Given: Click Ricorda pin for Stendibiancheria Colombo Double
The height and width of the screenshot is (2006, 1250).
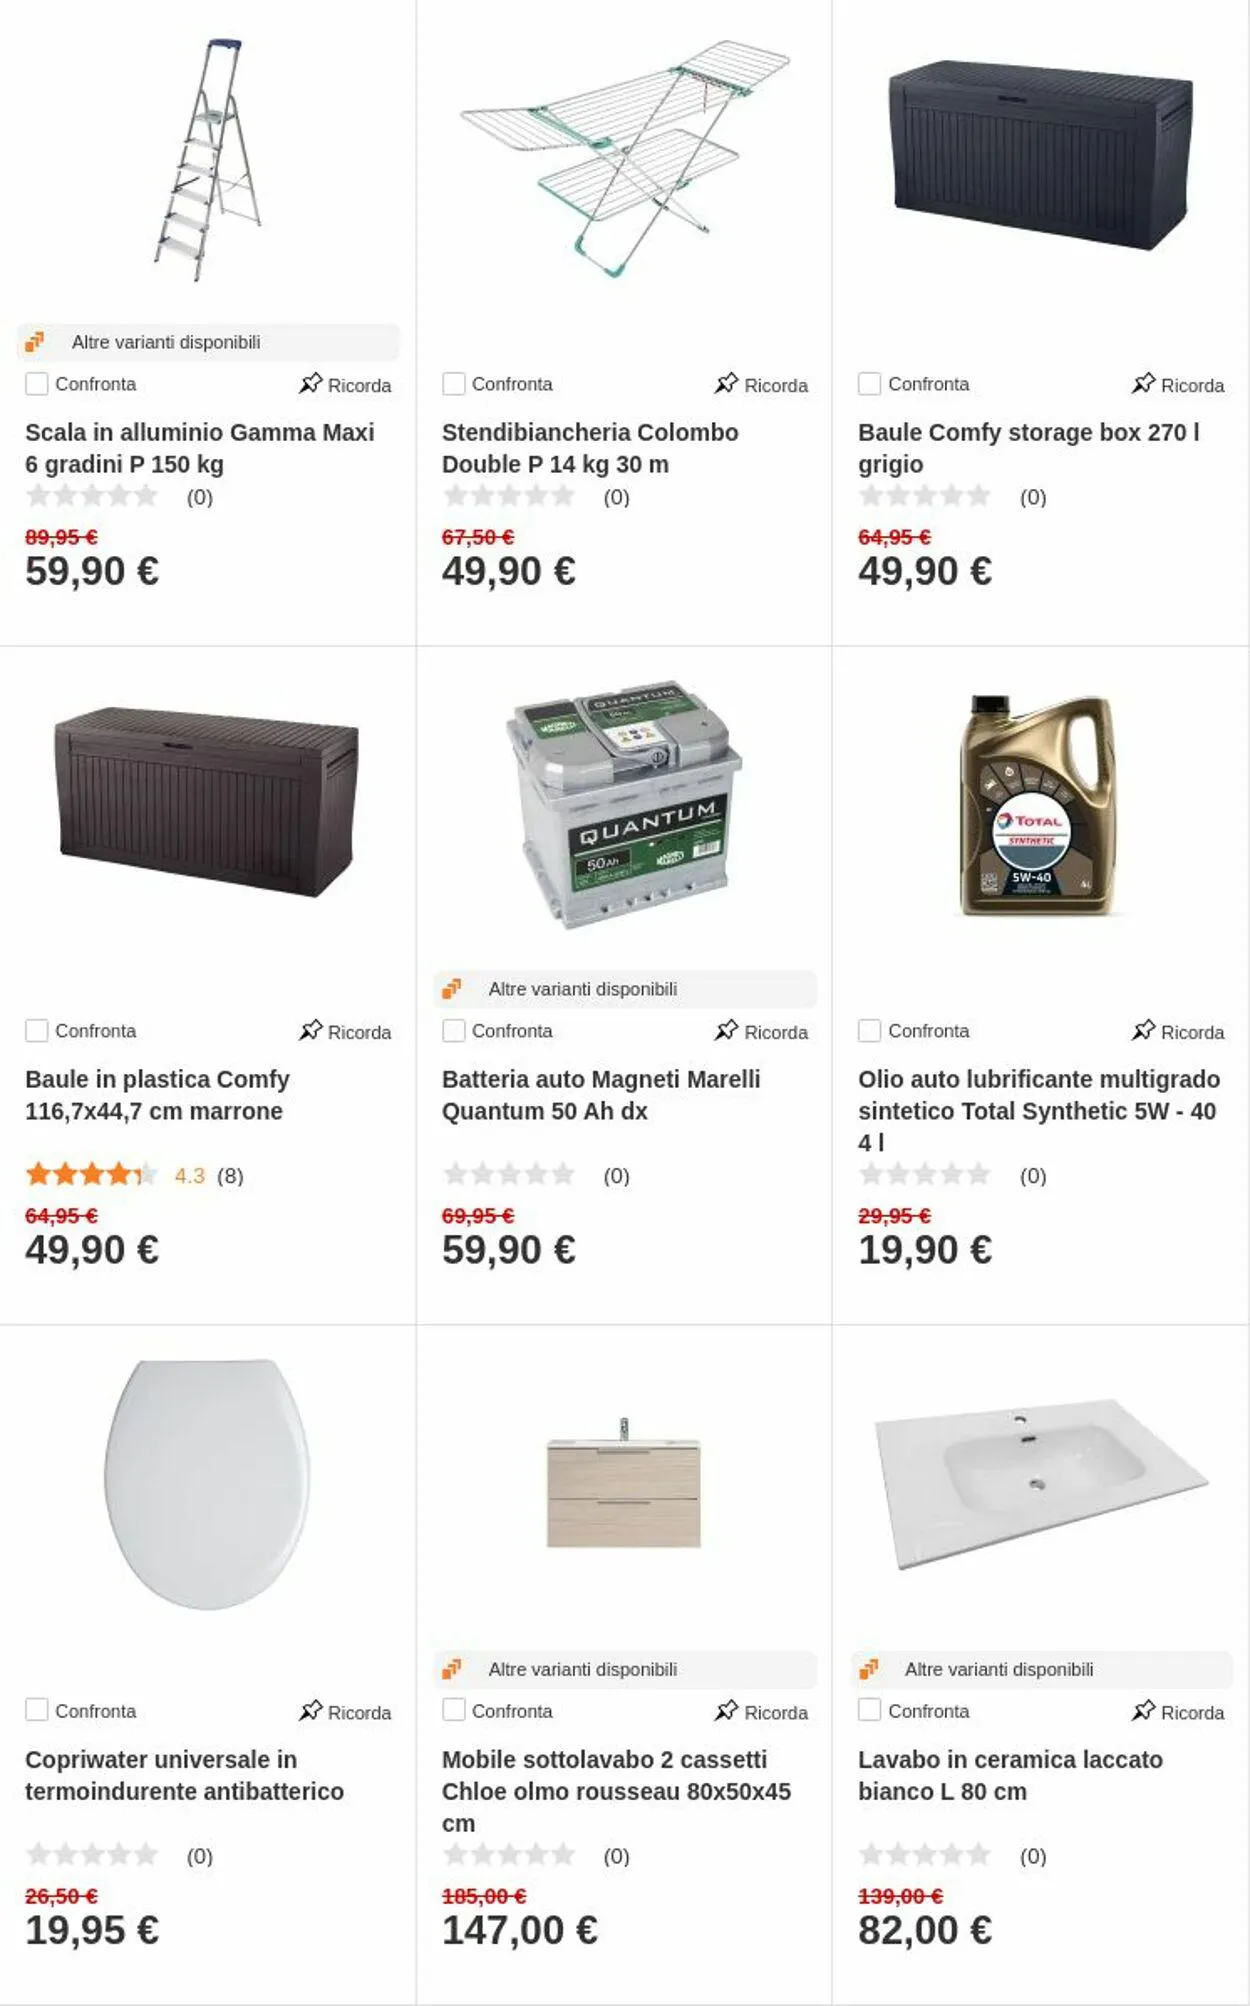Looking at the screenshot, I should pyautogui.click(x=761, y=385).
